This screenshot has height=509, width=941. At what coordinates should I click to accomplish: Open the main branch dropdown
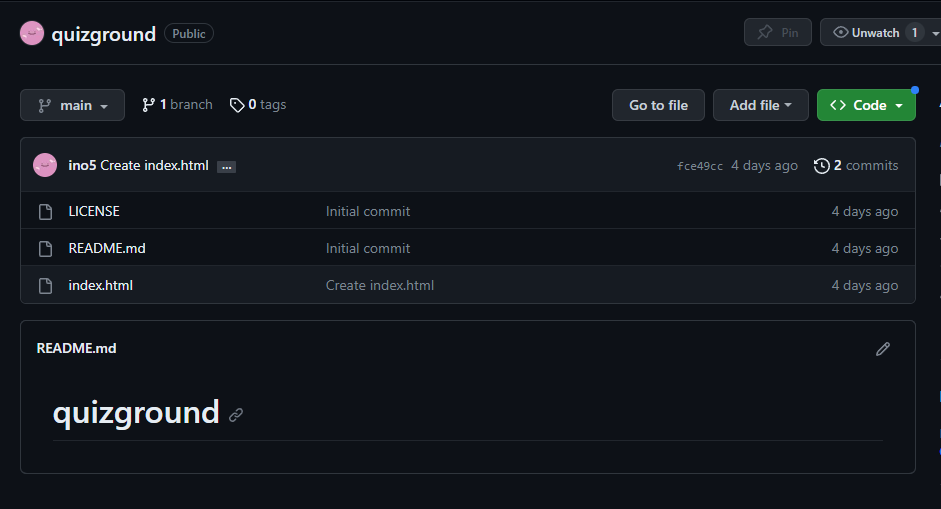tap(73, 105)
